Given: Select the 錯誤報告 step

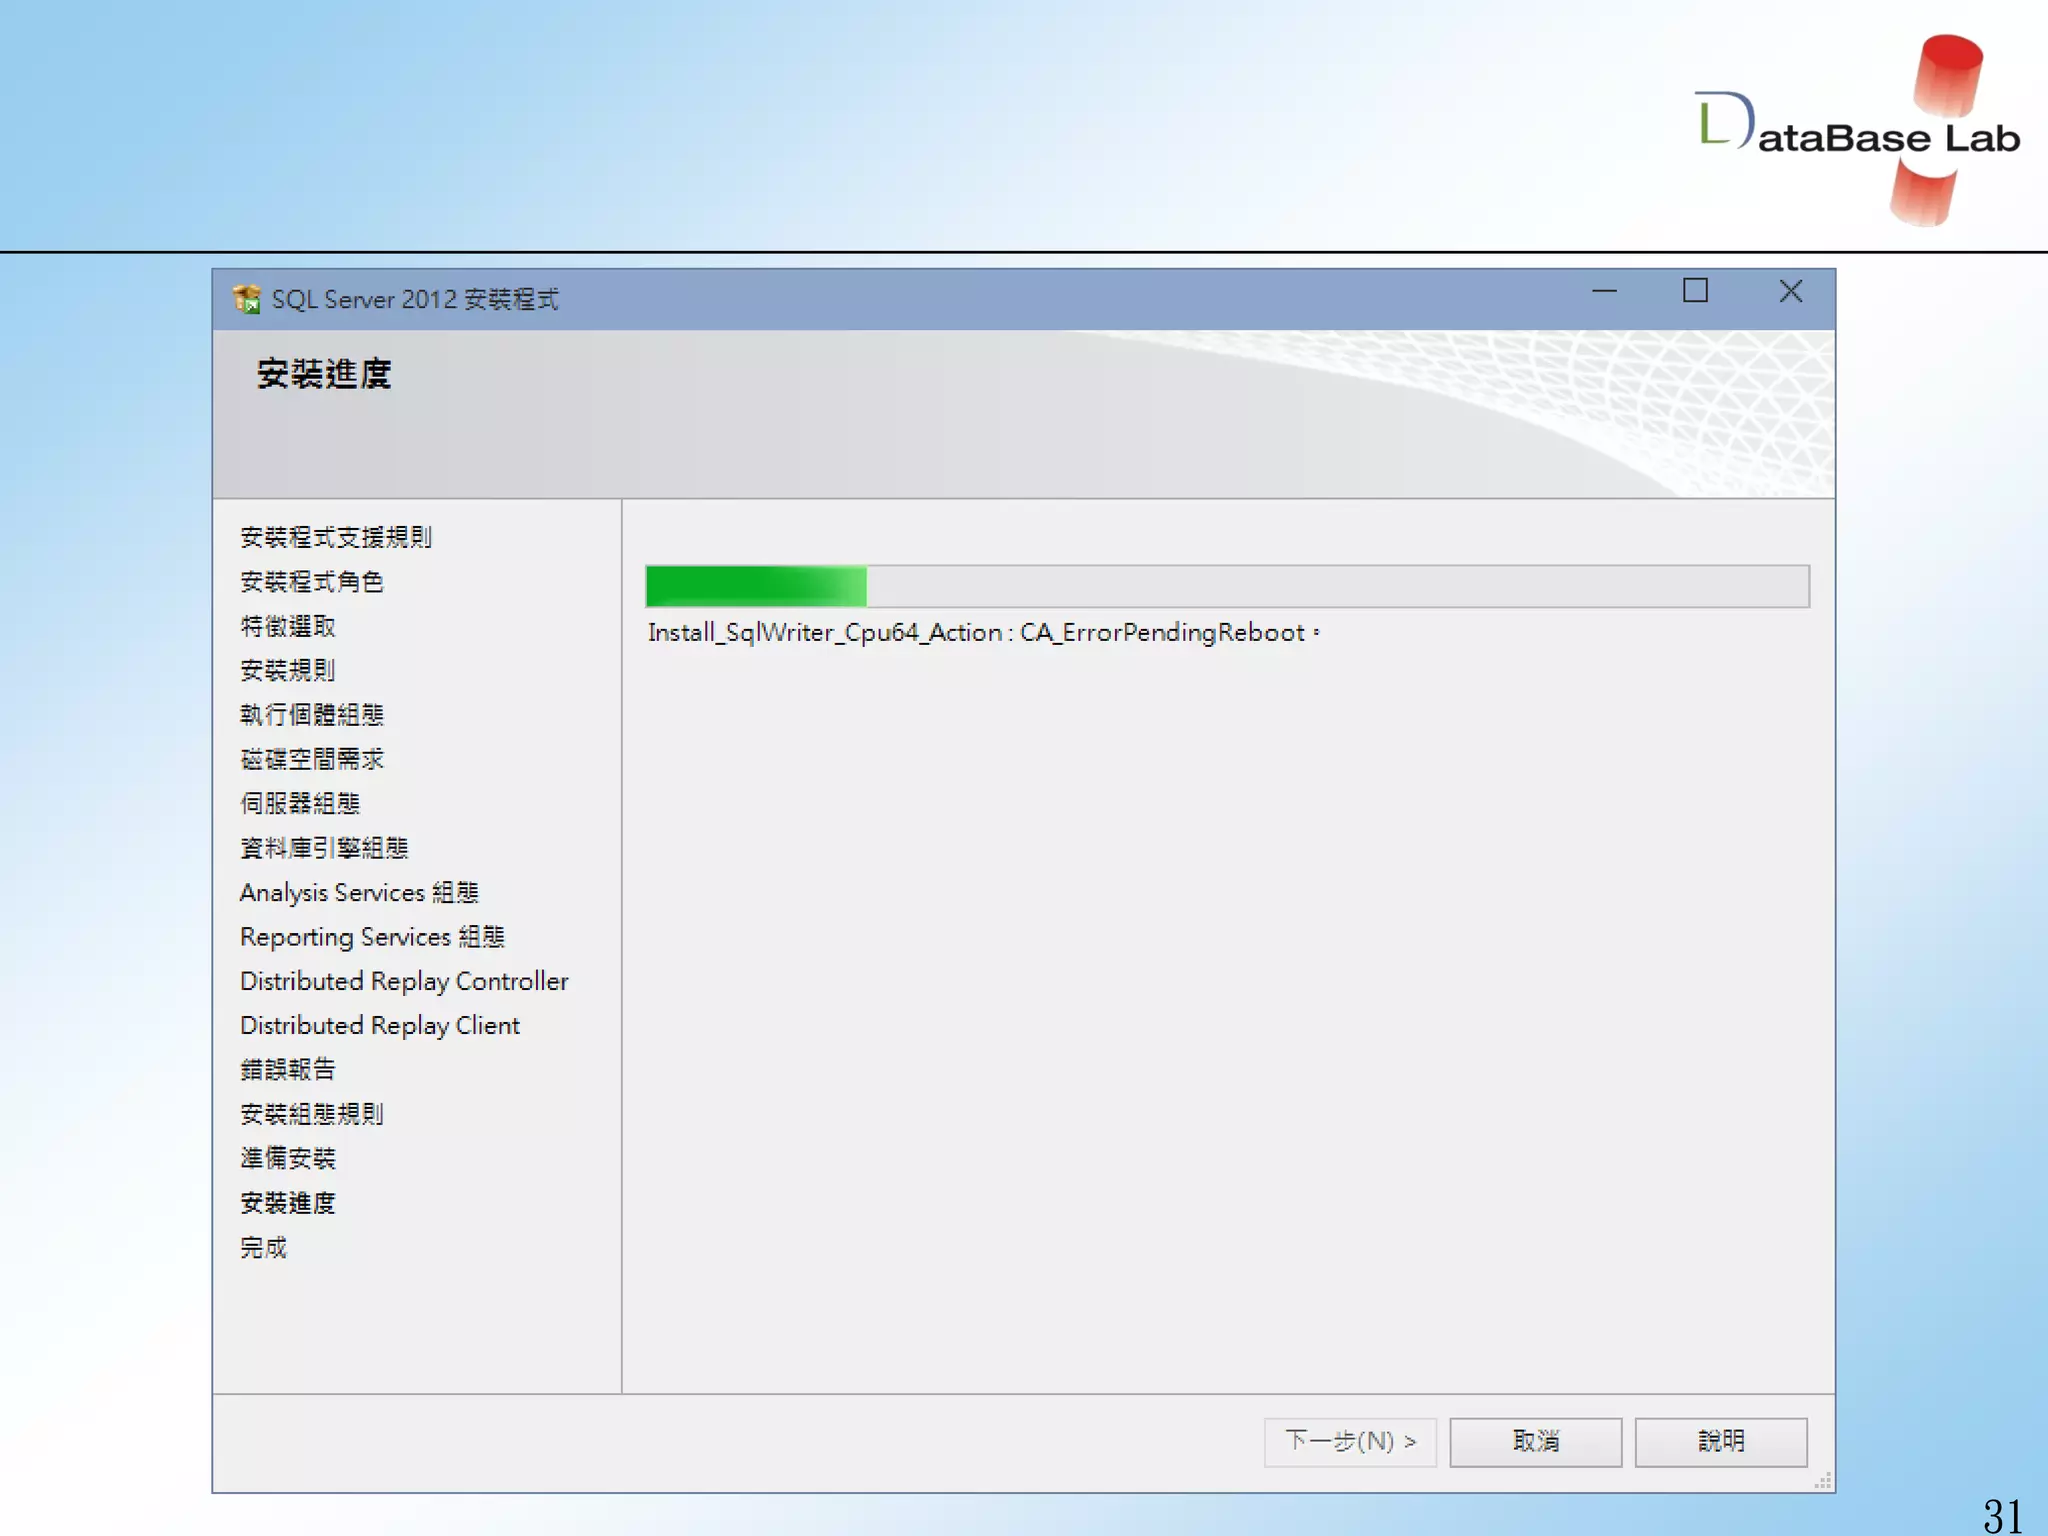Looking at the screenshot, I should pyautogui.click(x=288, y=1070).
